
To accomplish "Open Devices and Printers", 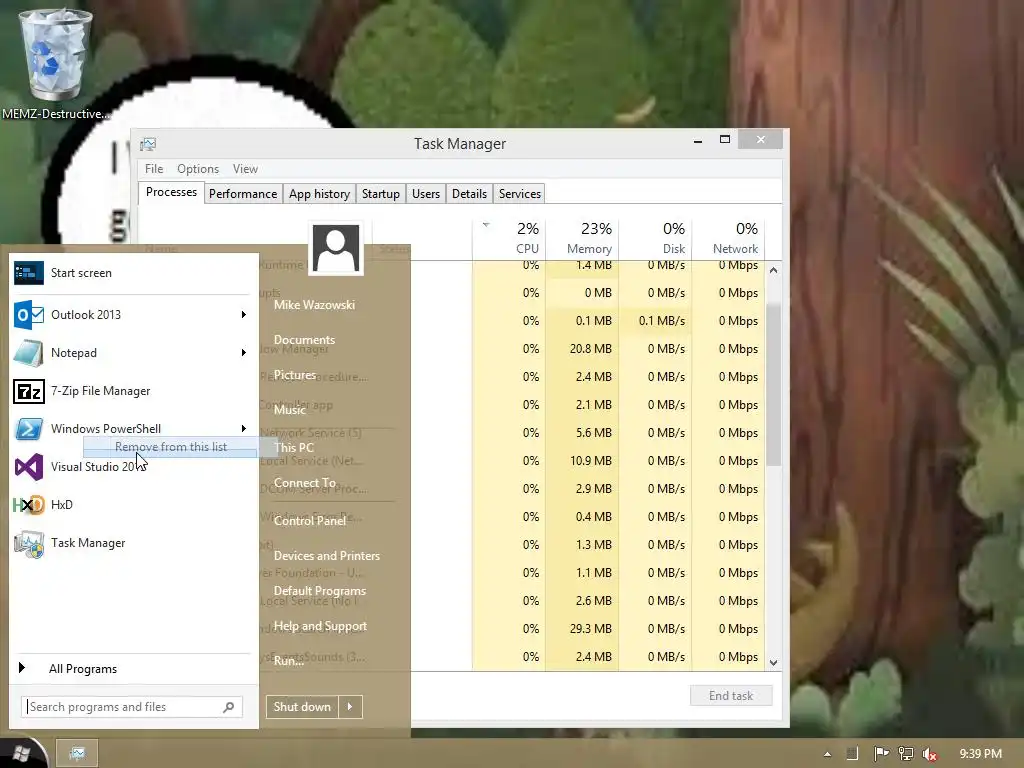I will click(x=327, y=556).
